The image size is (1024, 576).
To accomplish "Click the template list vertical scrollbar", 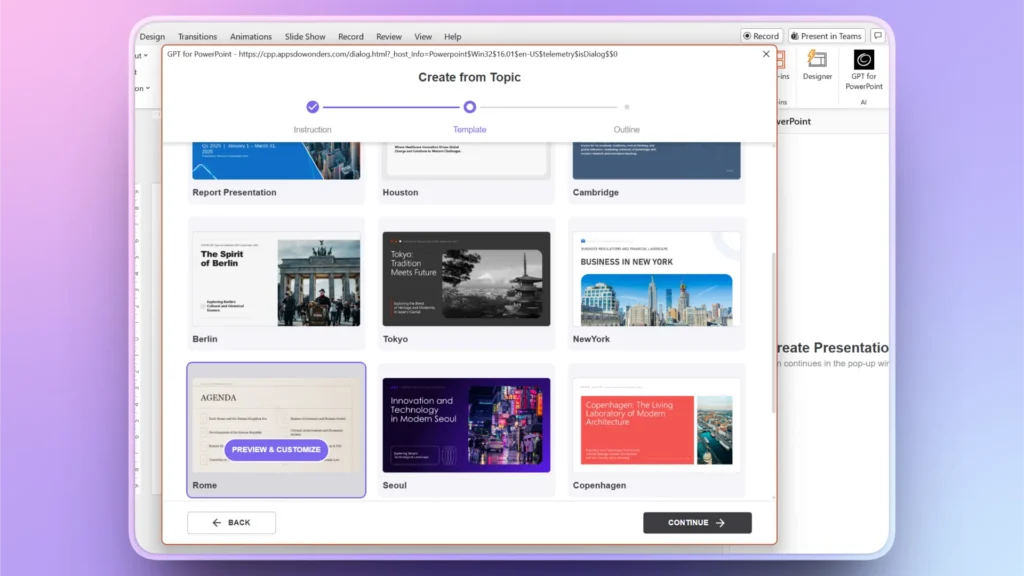I will 774,333.
